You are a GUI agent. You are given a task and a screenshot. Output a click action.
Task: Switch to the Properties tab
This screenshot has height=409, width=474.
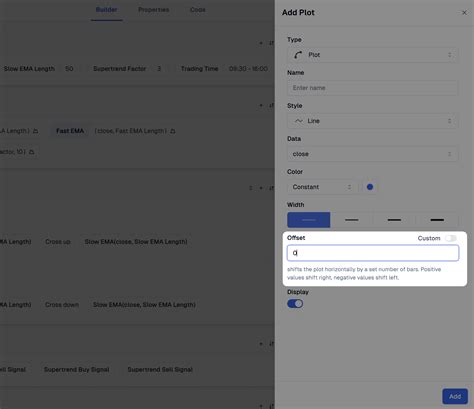pyautogui.click(x=154, y=10)
